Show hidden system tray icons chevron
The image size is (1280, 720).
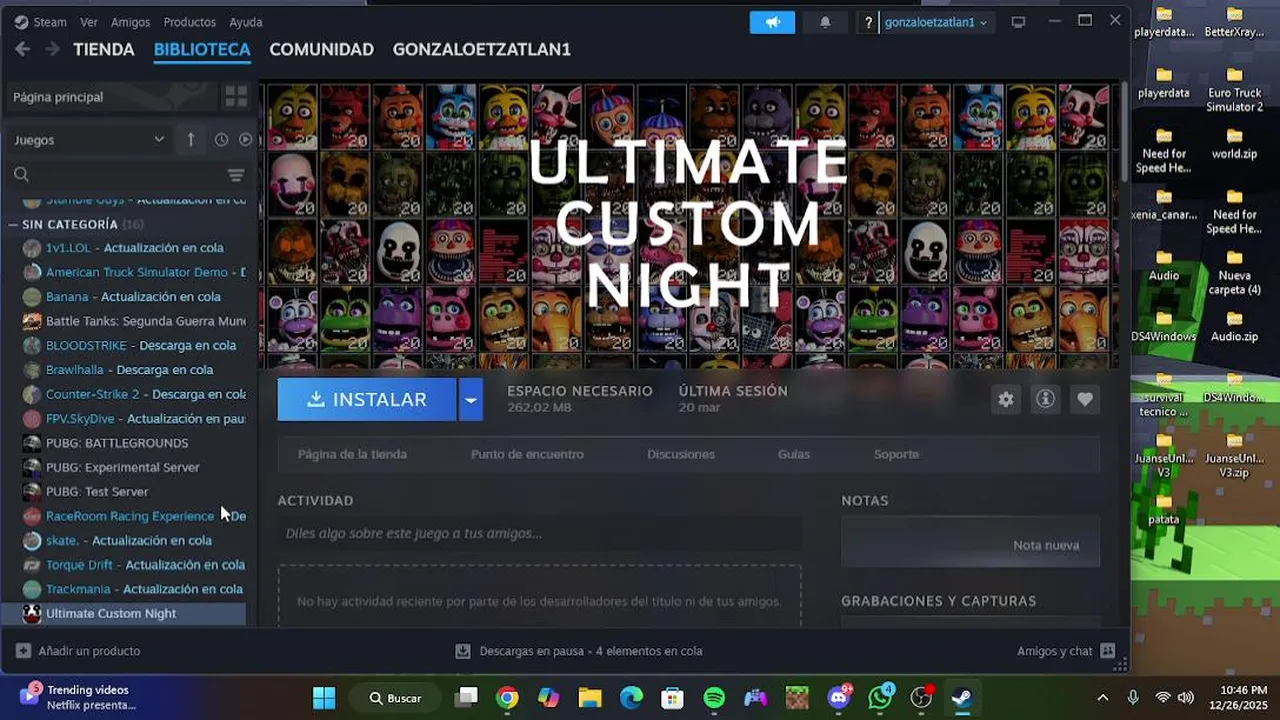pyautogui.click(x=1103, y=698)
